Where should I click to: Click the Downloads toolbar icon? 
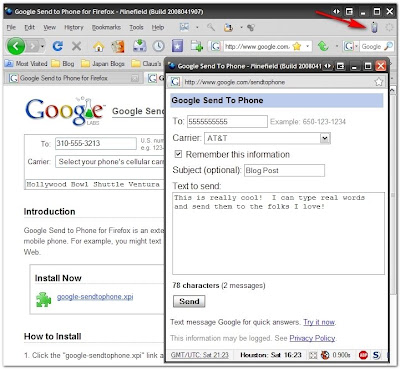[140, 46]
